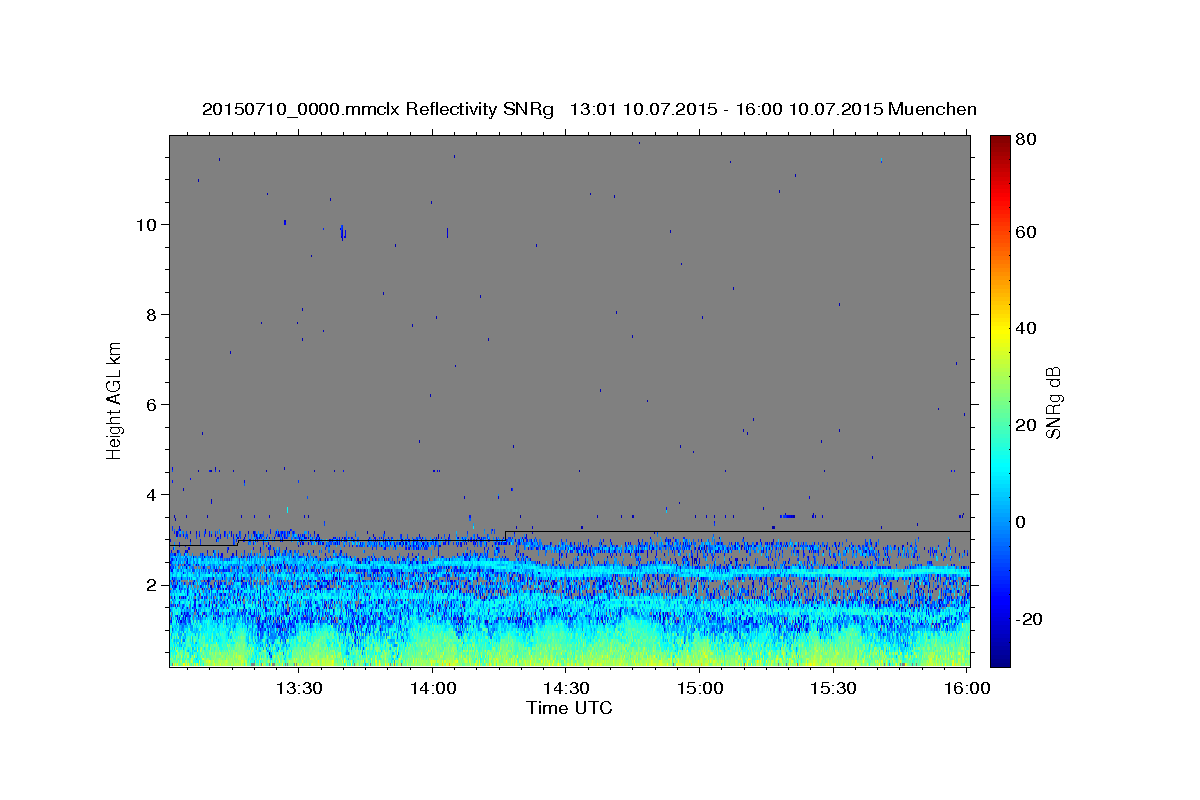Image resolution: width=1200 pixels, height=800 pixels.
Task: Click the plot title text
Action: [x=589, y=109]
